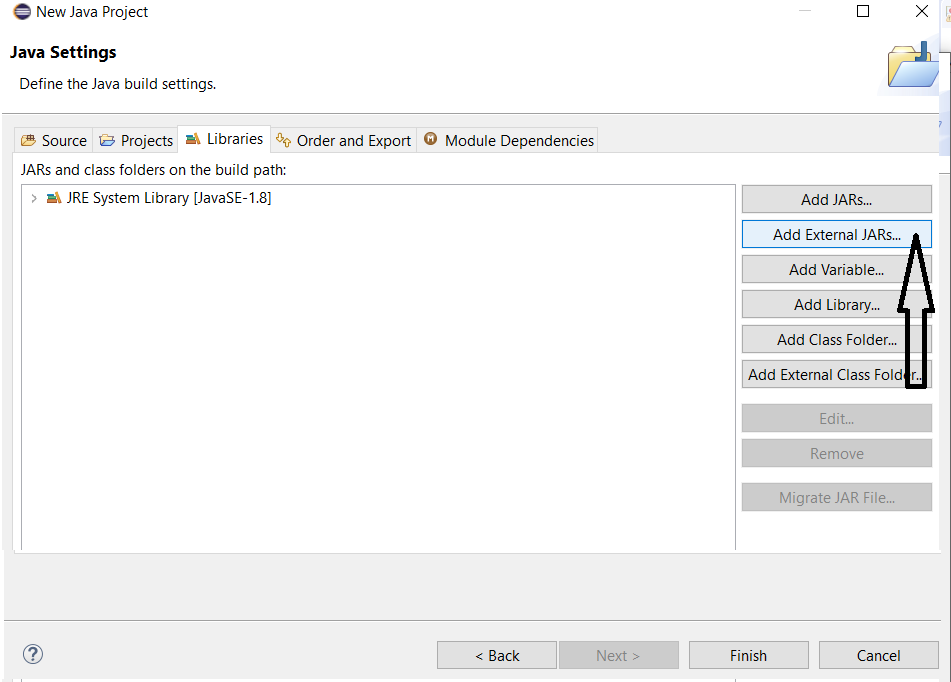Image resolution: width=951 pixels, height=682 pixels.
Task: Click the Order and Export tab icon
Action: tap(283, 140)
